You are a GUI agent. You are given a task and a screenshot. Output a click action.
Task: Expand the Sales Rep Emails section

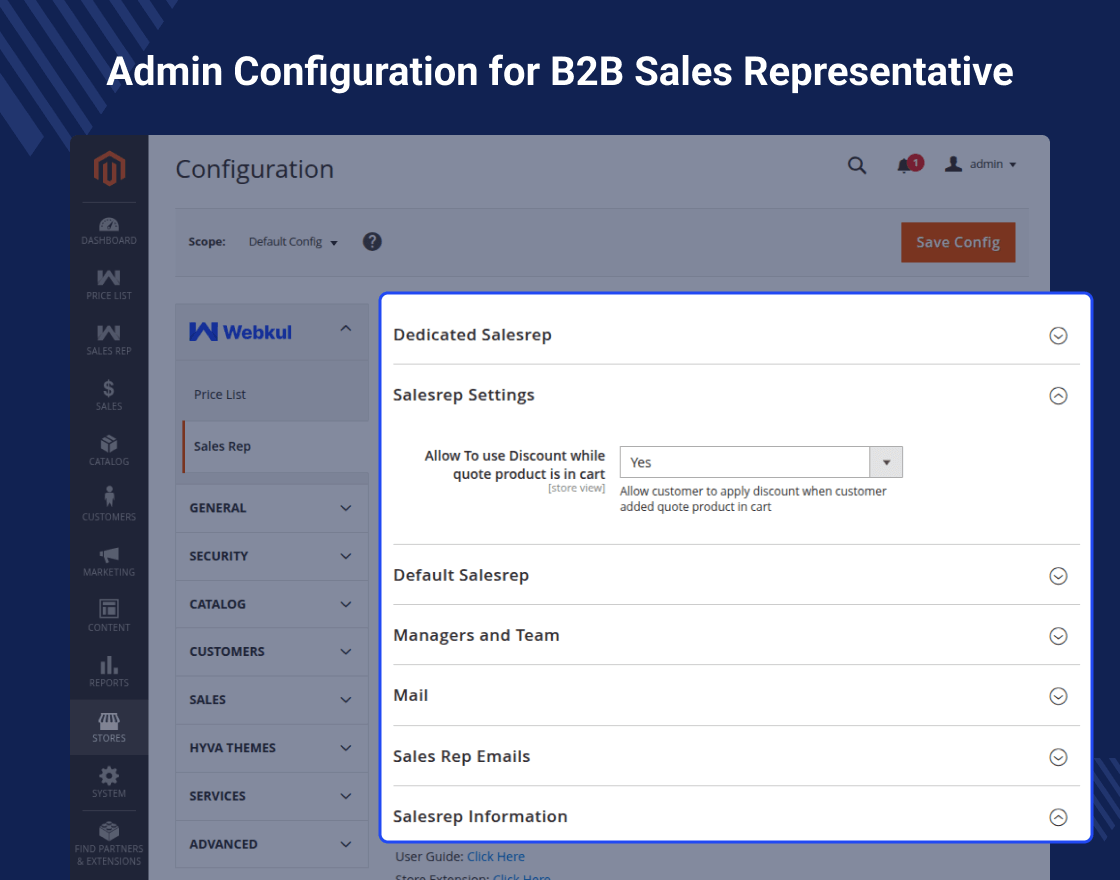1058,757
